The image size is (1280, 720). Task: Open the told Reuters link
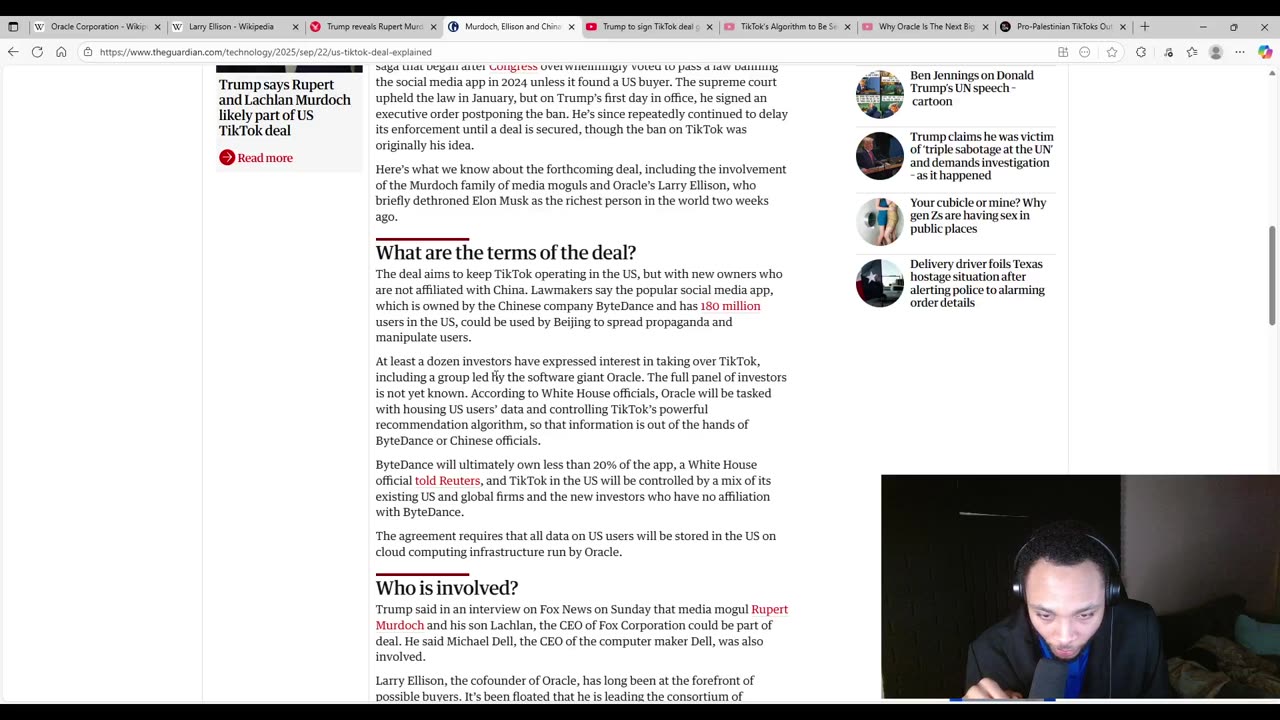coord(447,481)
